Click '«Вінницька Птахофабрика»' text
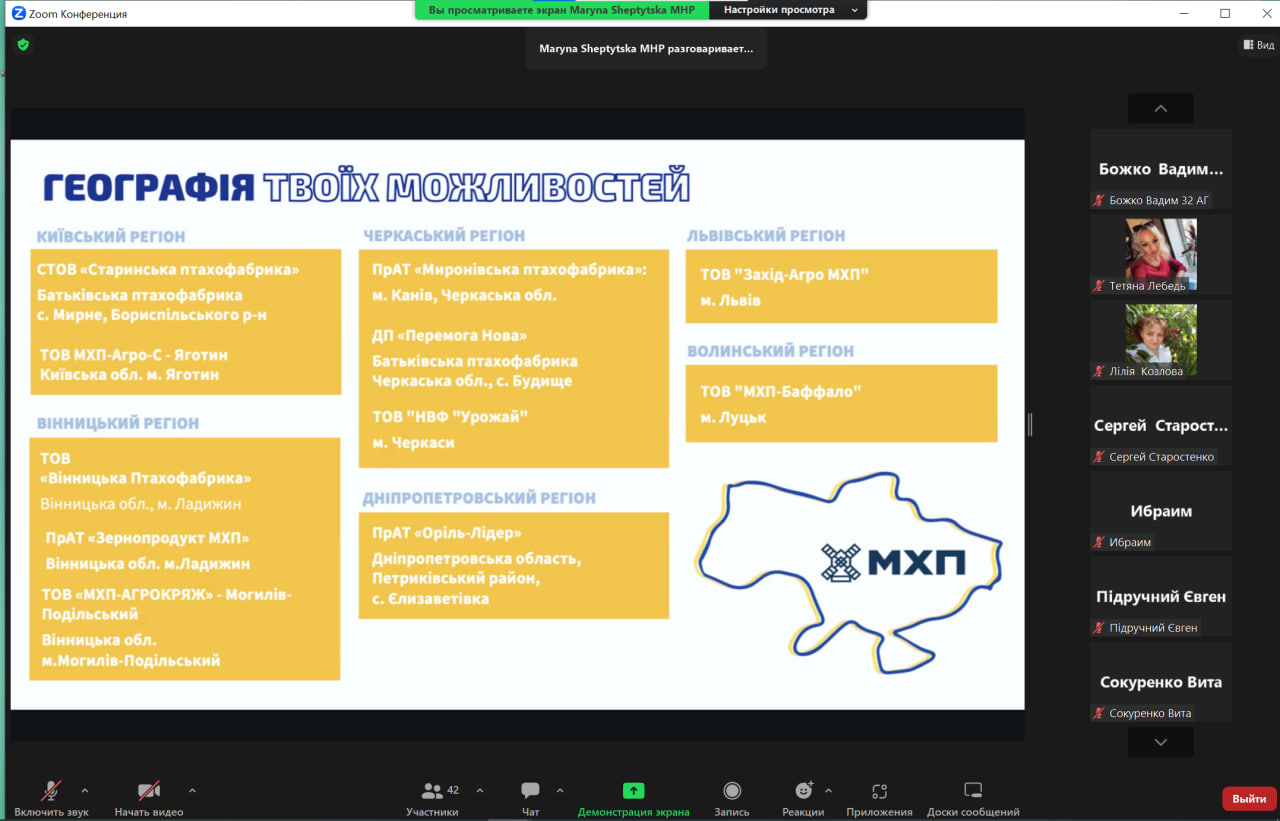Image resolution: width=1280 pixels, height=821 pixels. (x=146, y=478)
